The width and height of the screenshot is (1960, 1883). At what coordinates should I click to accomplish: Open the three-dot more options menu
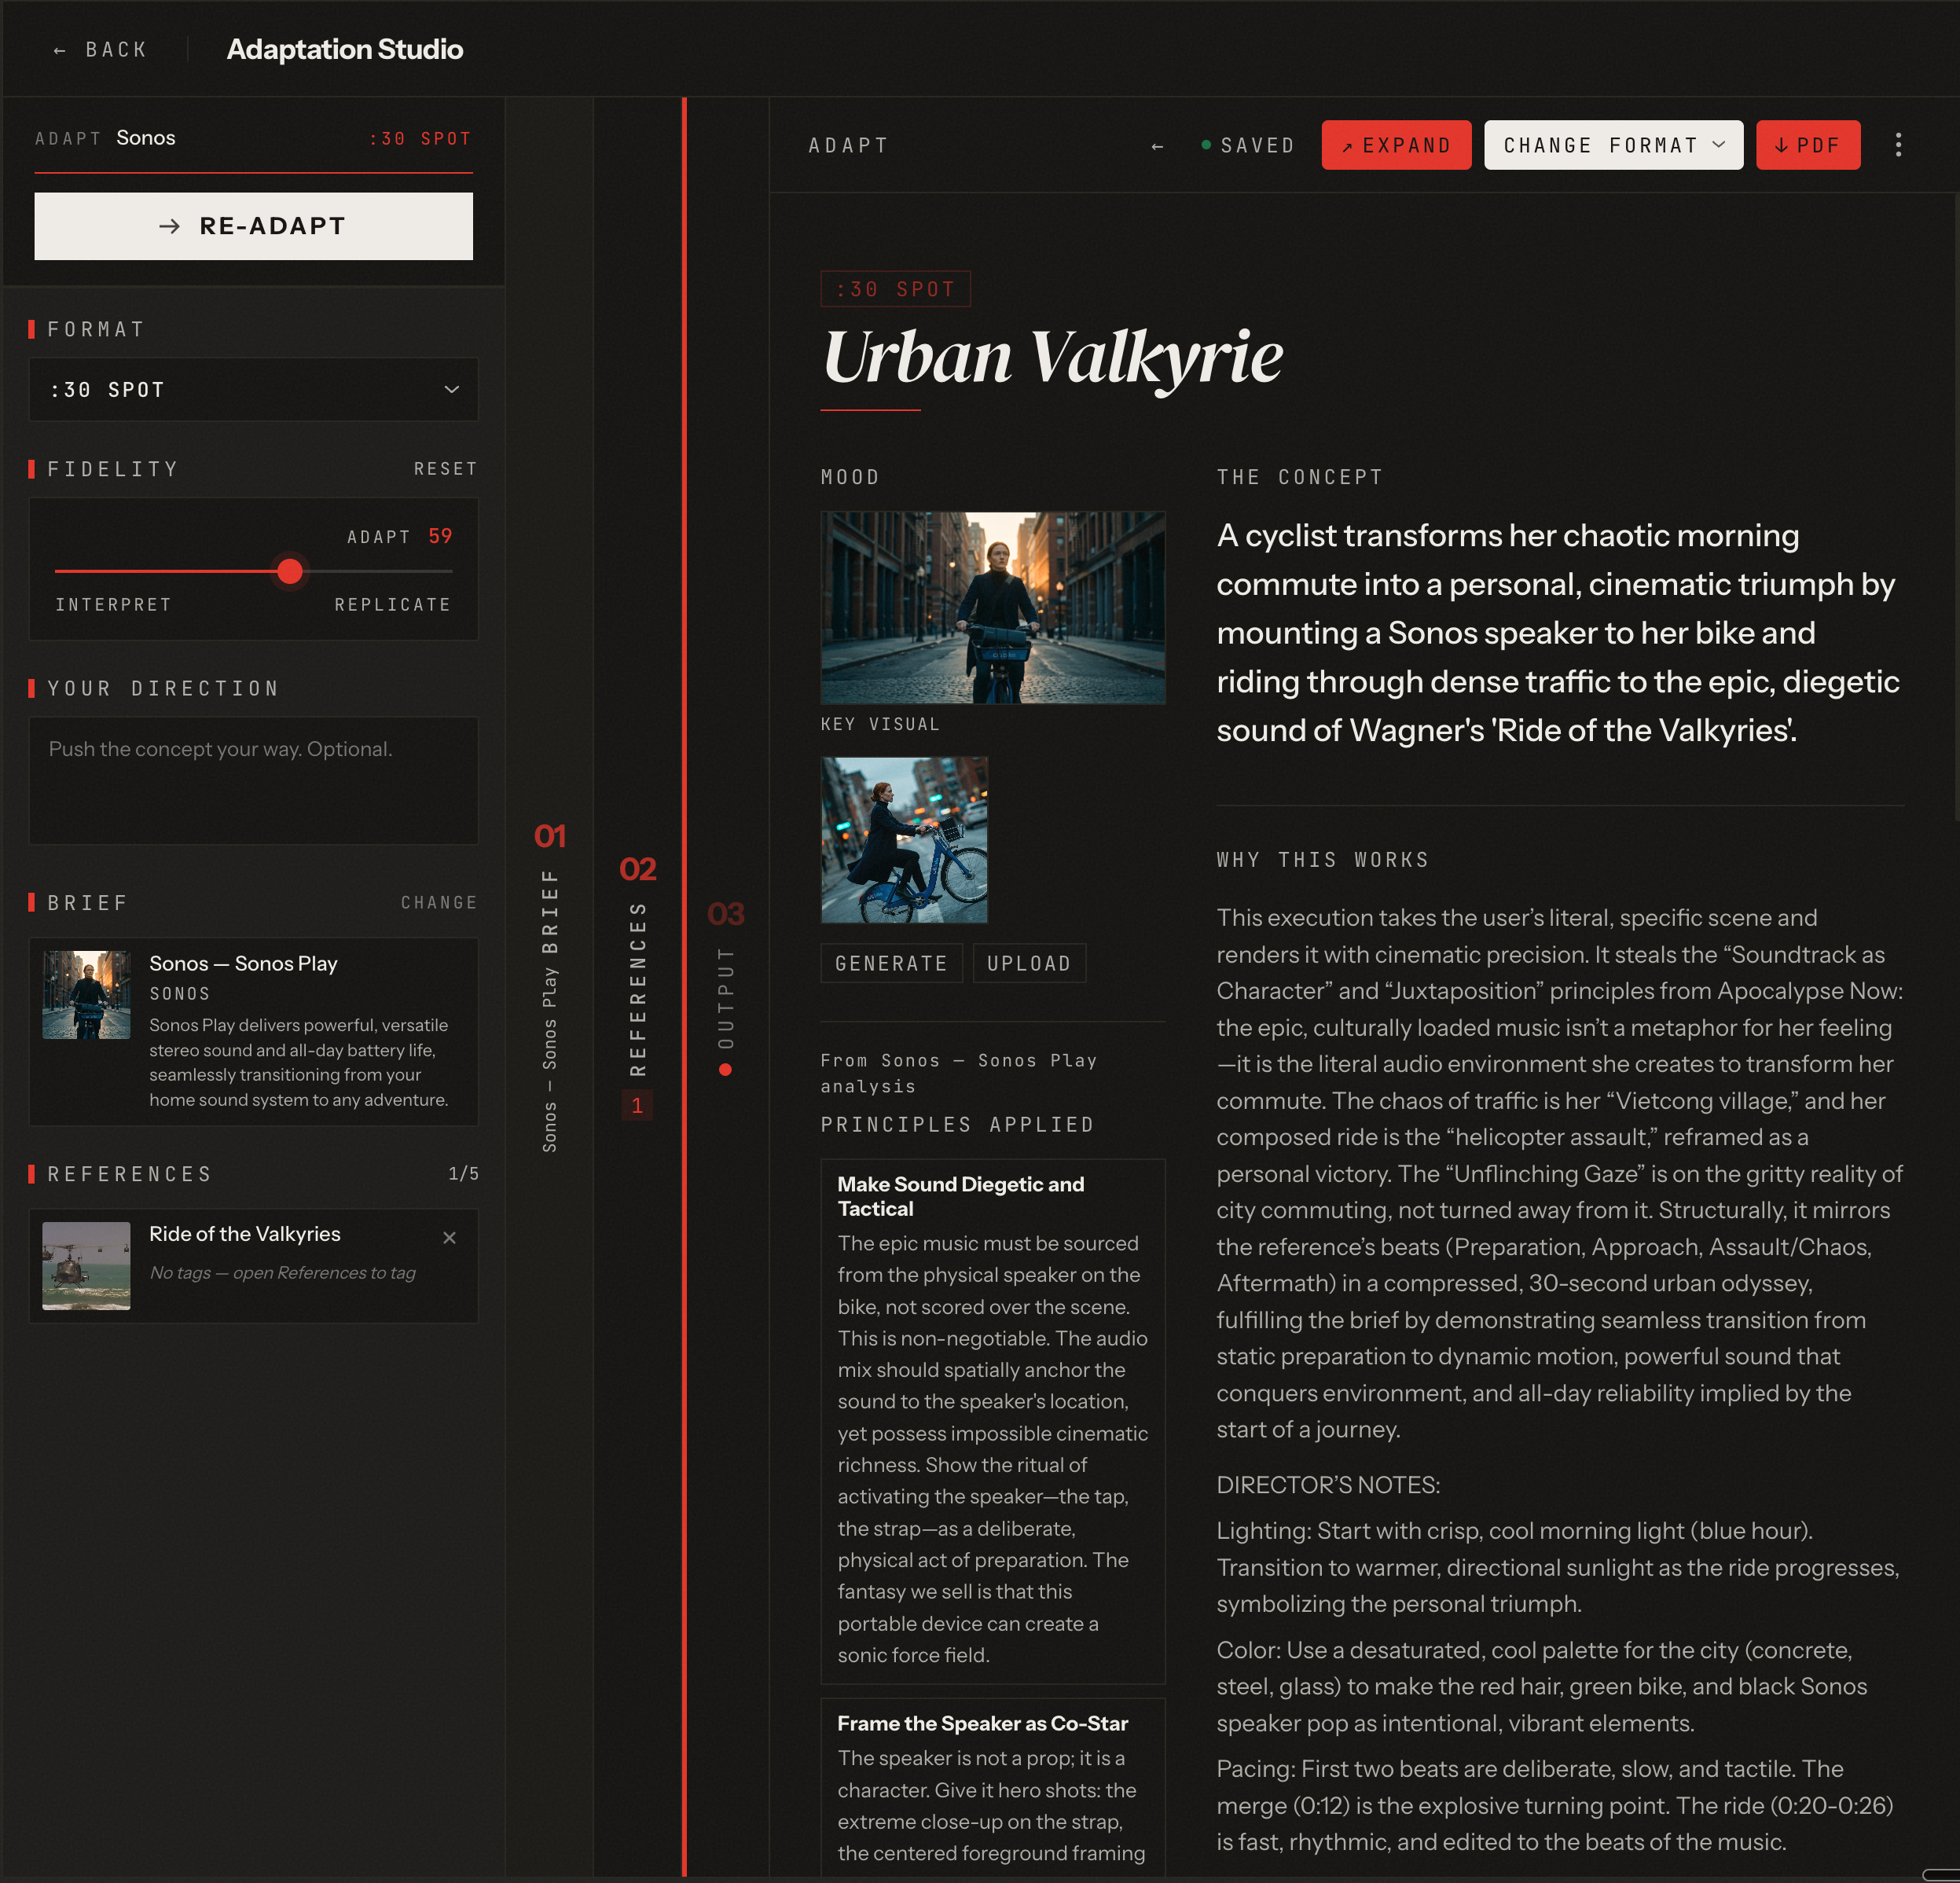[1898, 145]
